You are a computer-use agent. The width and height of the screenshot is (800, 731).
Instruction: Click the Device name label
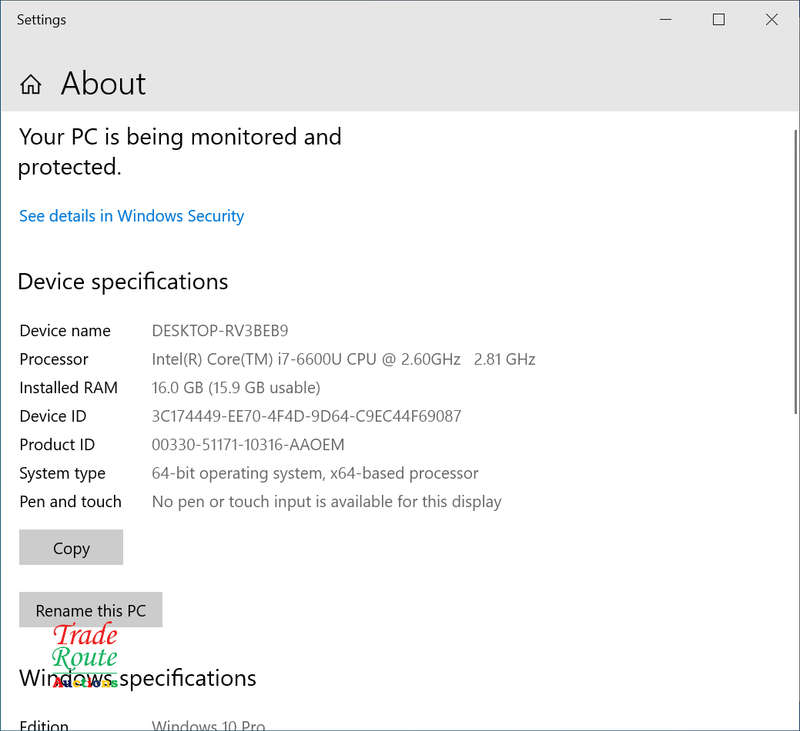(65, 331)
